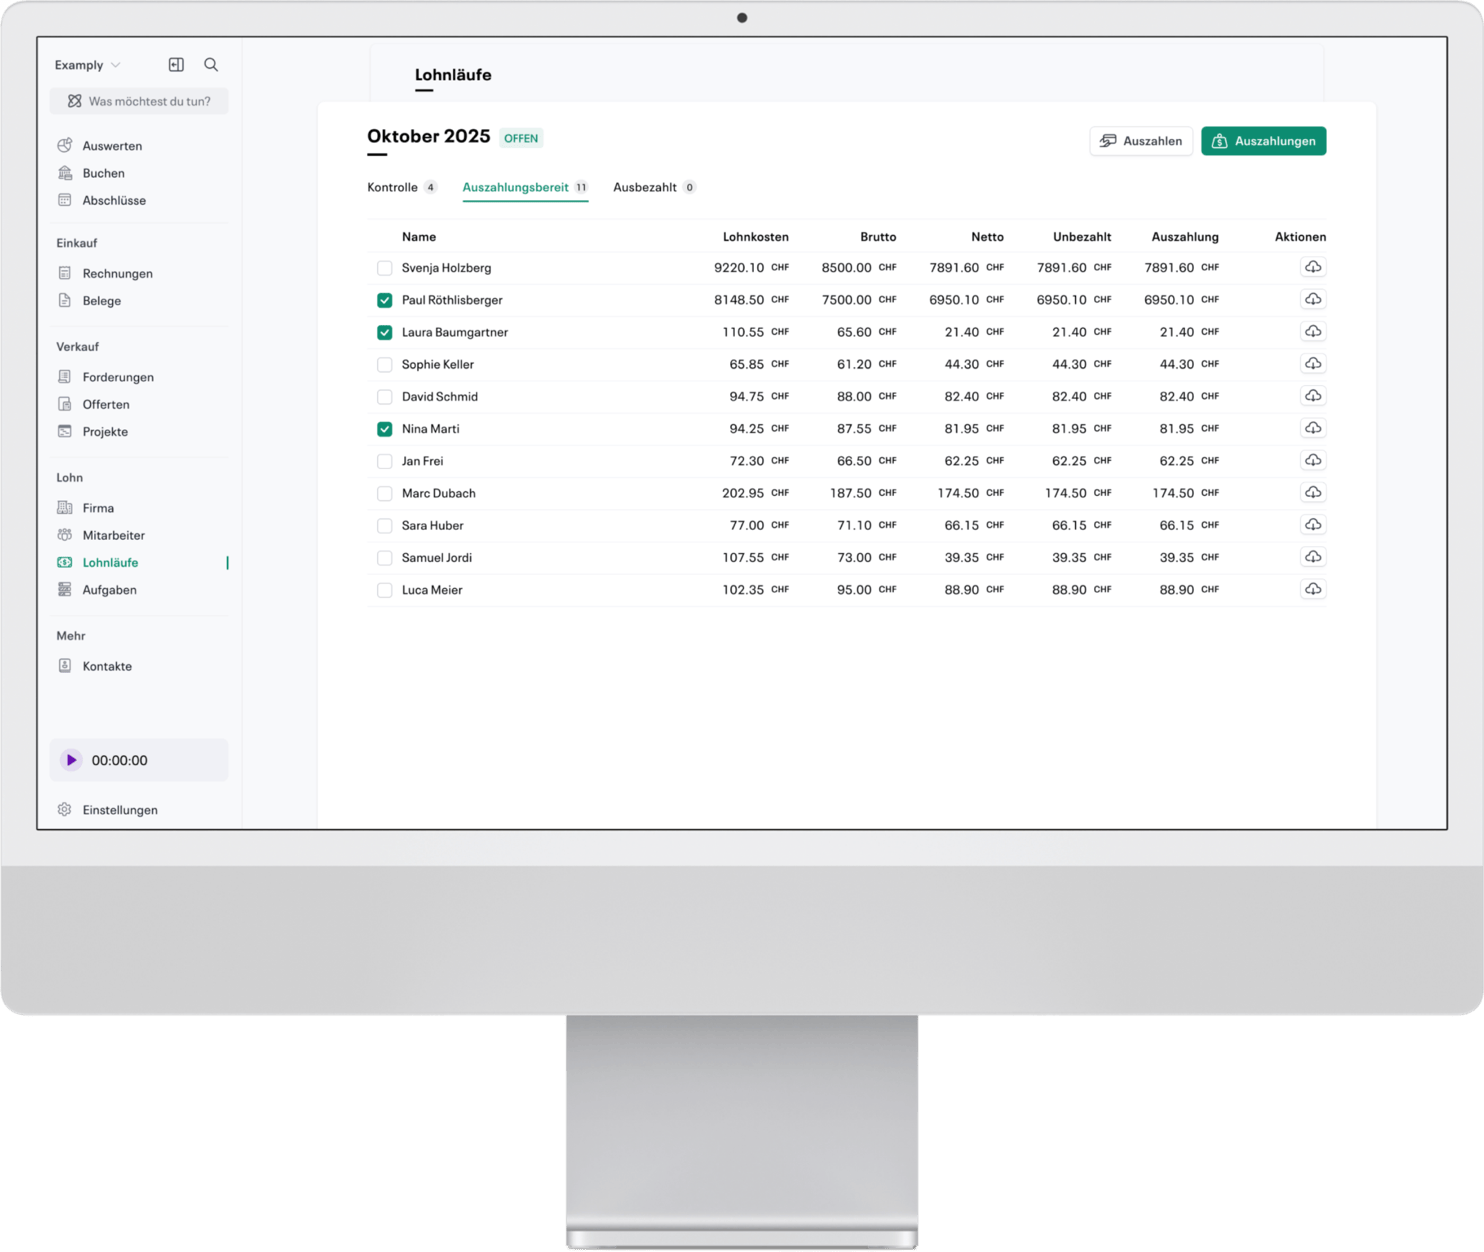Click the green Auszahlungen button
The width and height of the screenshot is (1484, 1252).
click(1263, 141)
